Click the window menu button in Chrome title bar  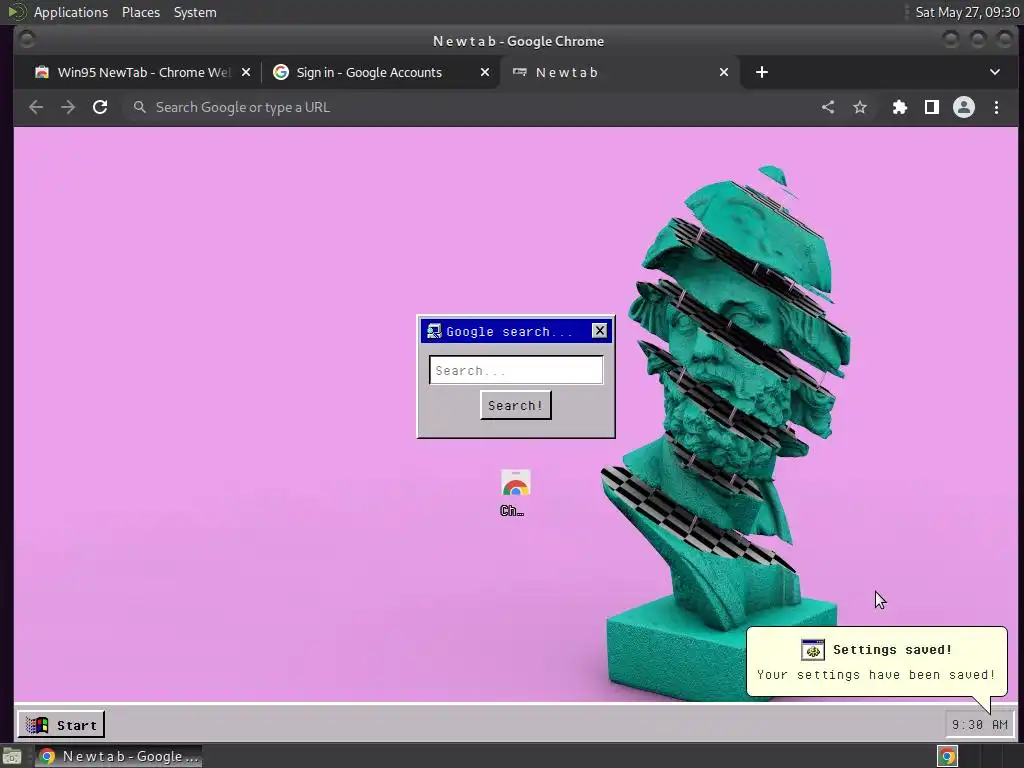pyautogui.click(x=27, y=40)
